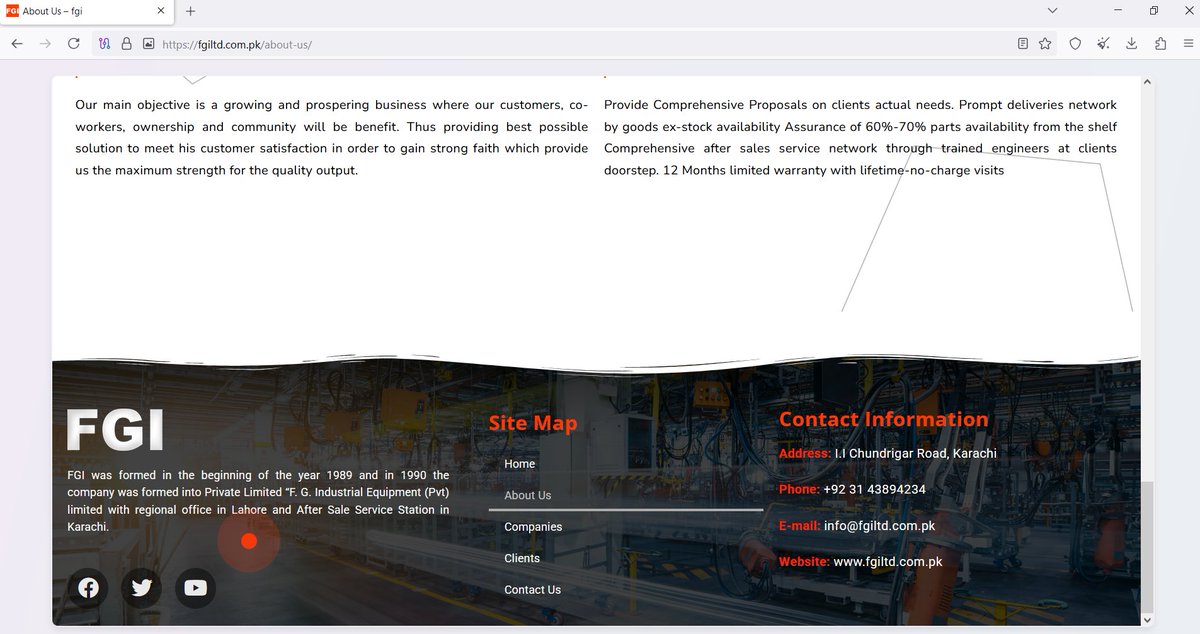Image resolution: width=1200 pixels, height=634 pixels.
Task: Click the reader view page icon
Action: [1022, 43]
